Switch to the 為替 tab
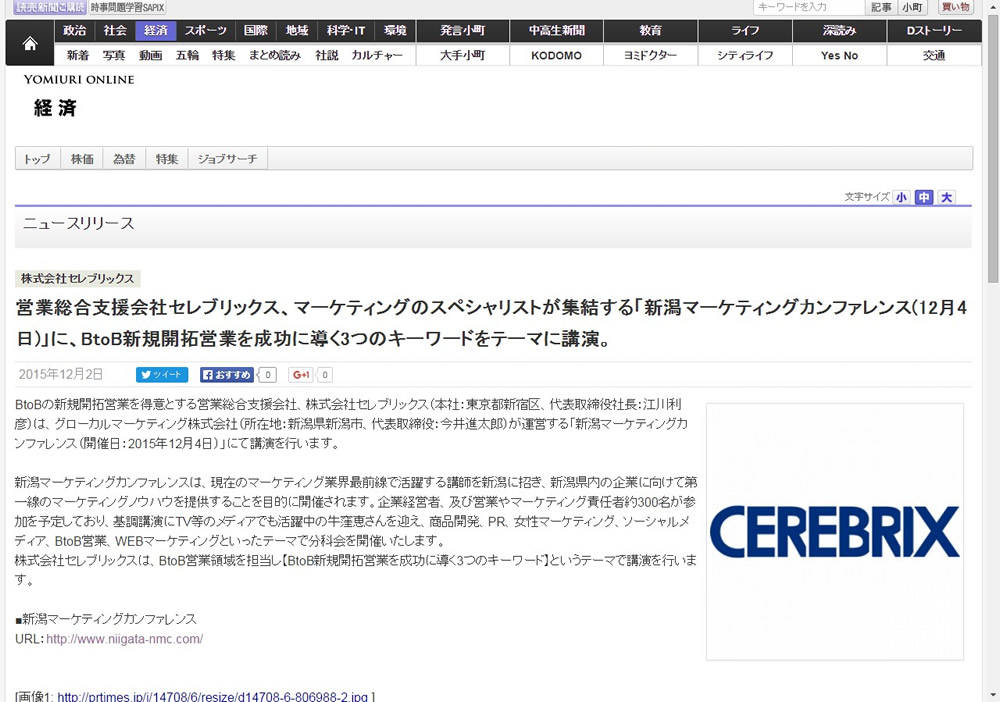The width and height of the screenshot is (1000, 702). (x=124, y=159)
